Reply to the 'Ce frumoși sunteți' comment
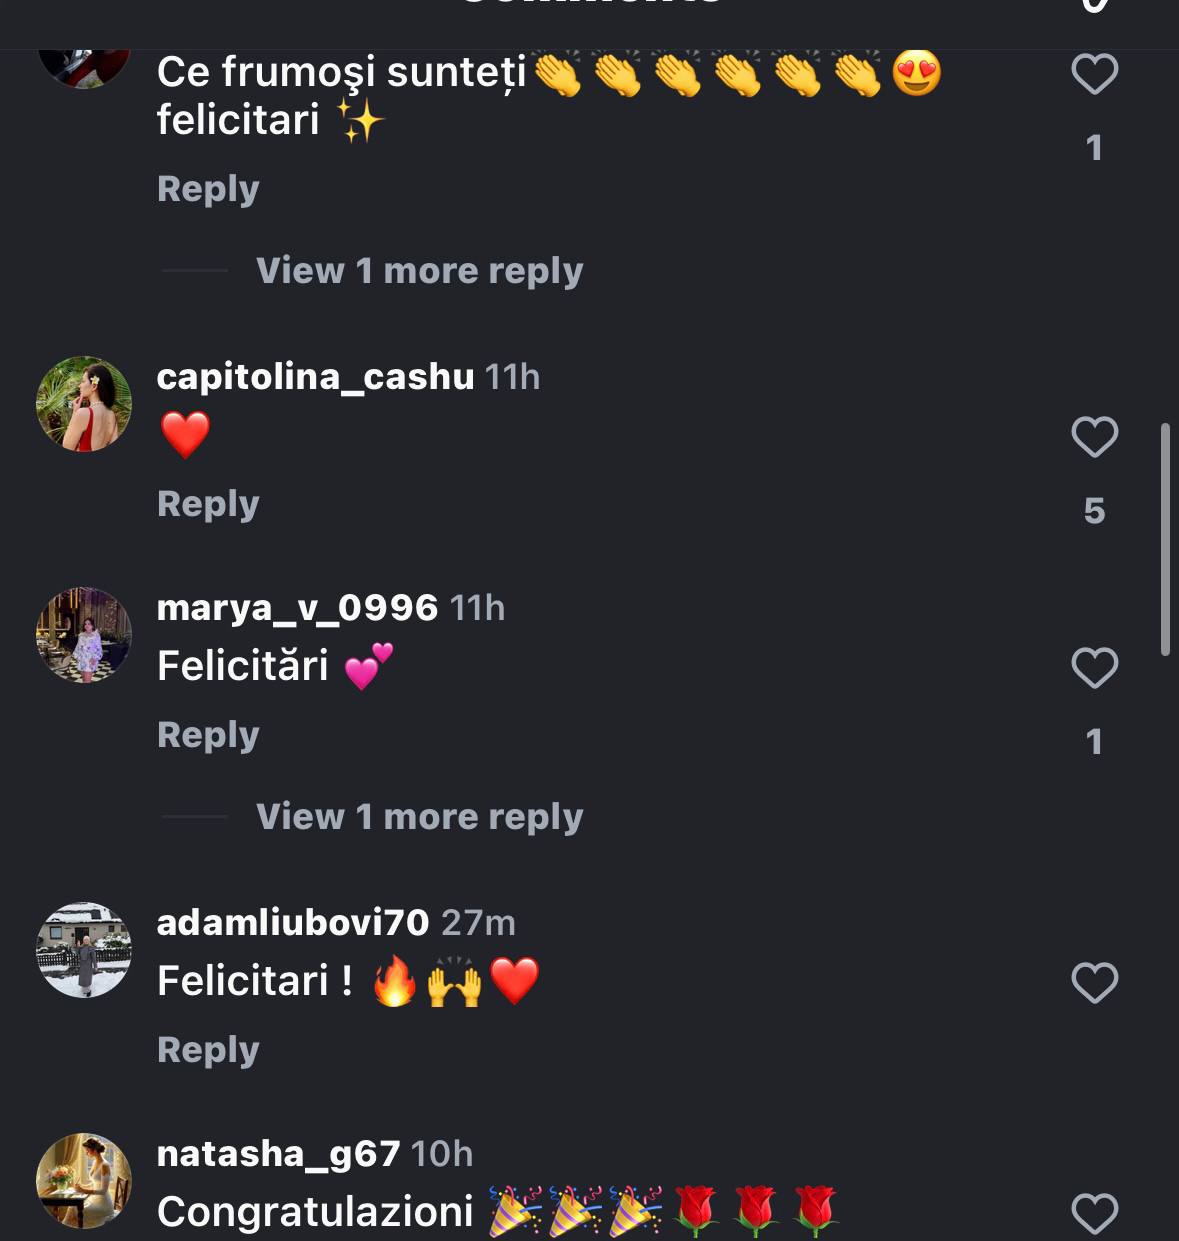 208,189
